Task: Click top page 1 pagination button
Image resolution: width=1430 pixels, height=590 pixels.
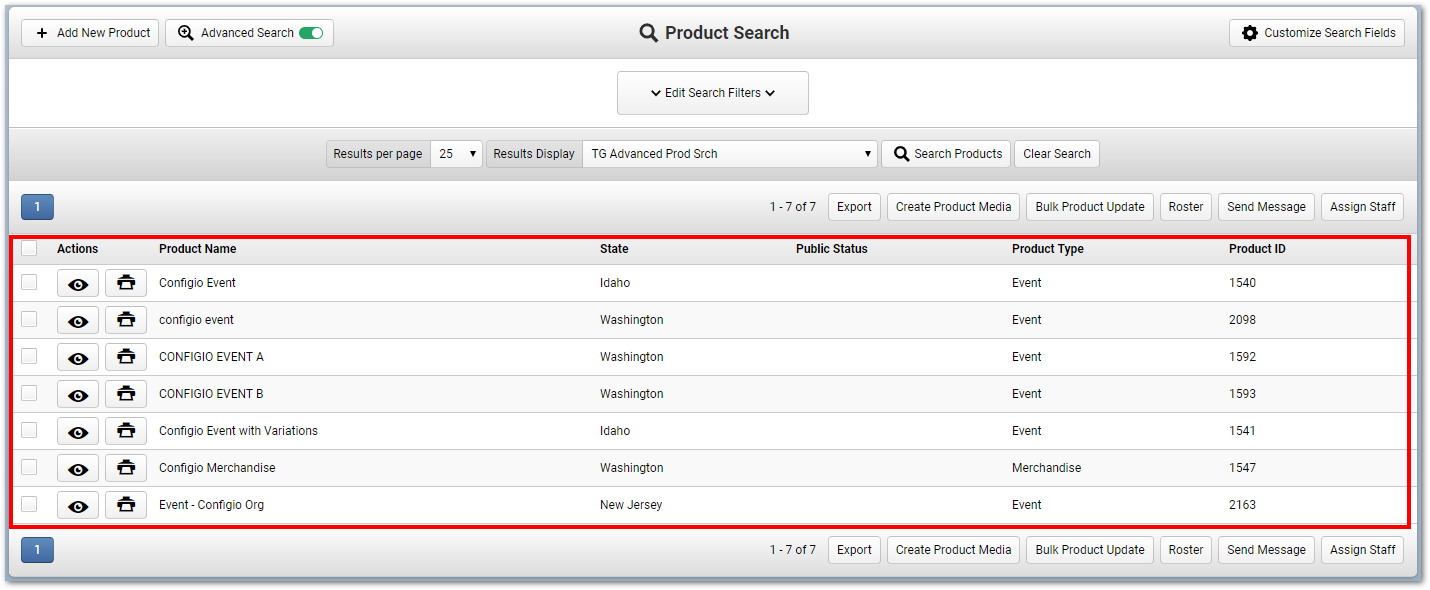Action: point(37,207)
